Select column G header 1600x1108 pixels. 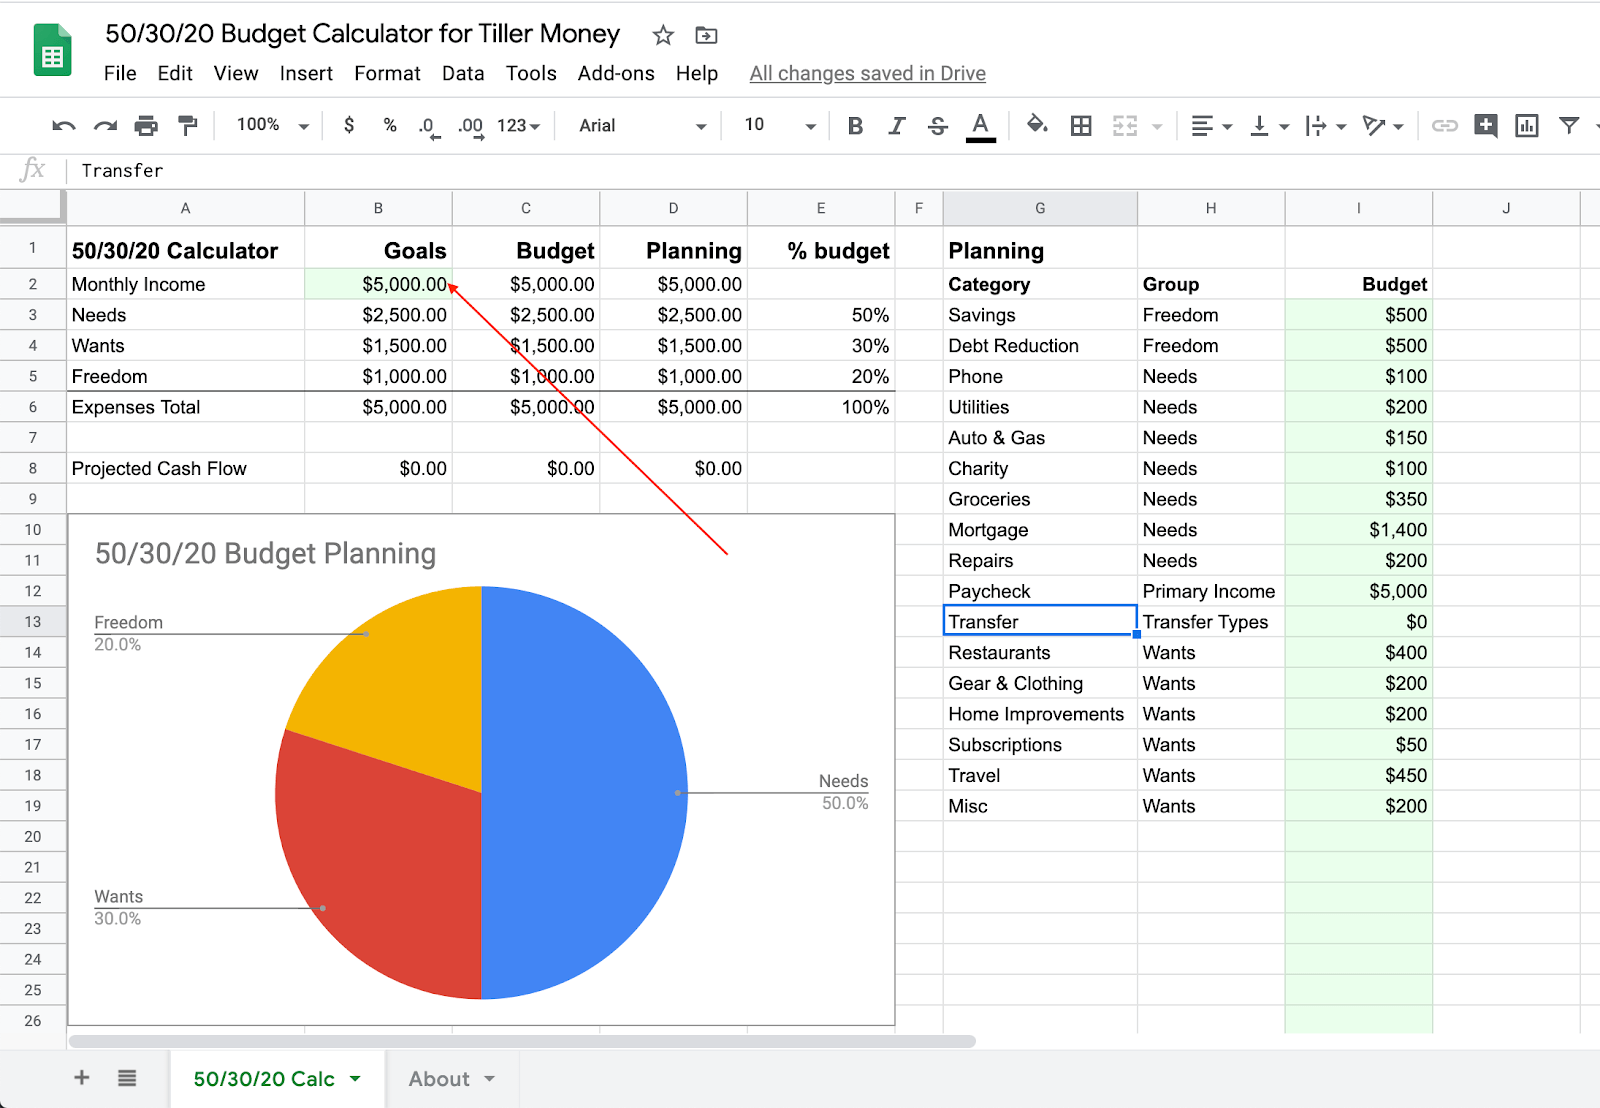coord(1040,208)
